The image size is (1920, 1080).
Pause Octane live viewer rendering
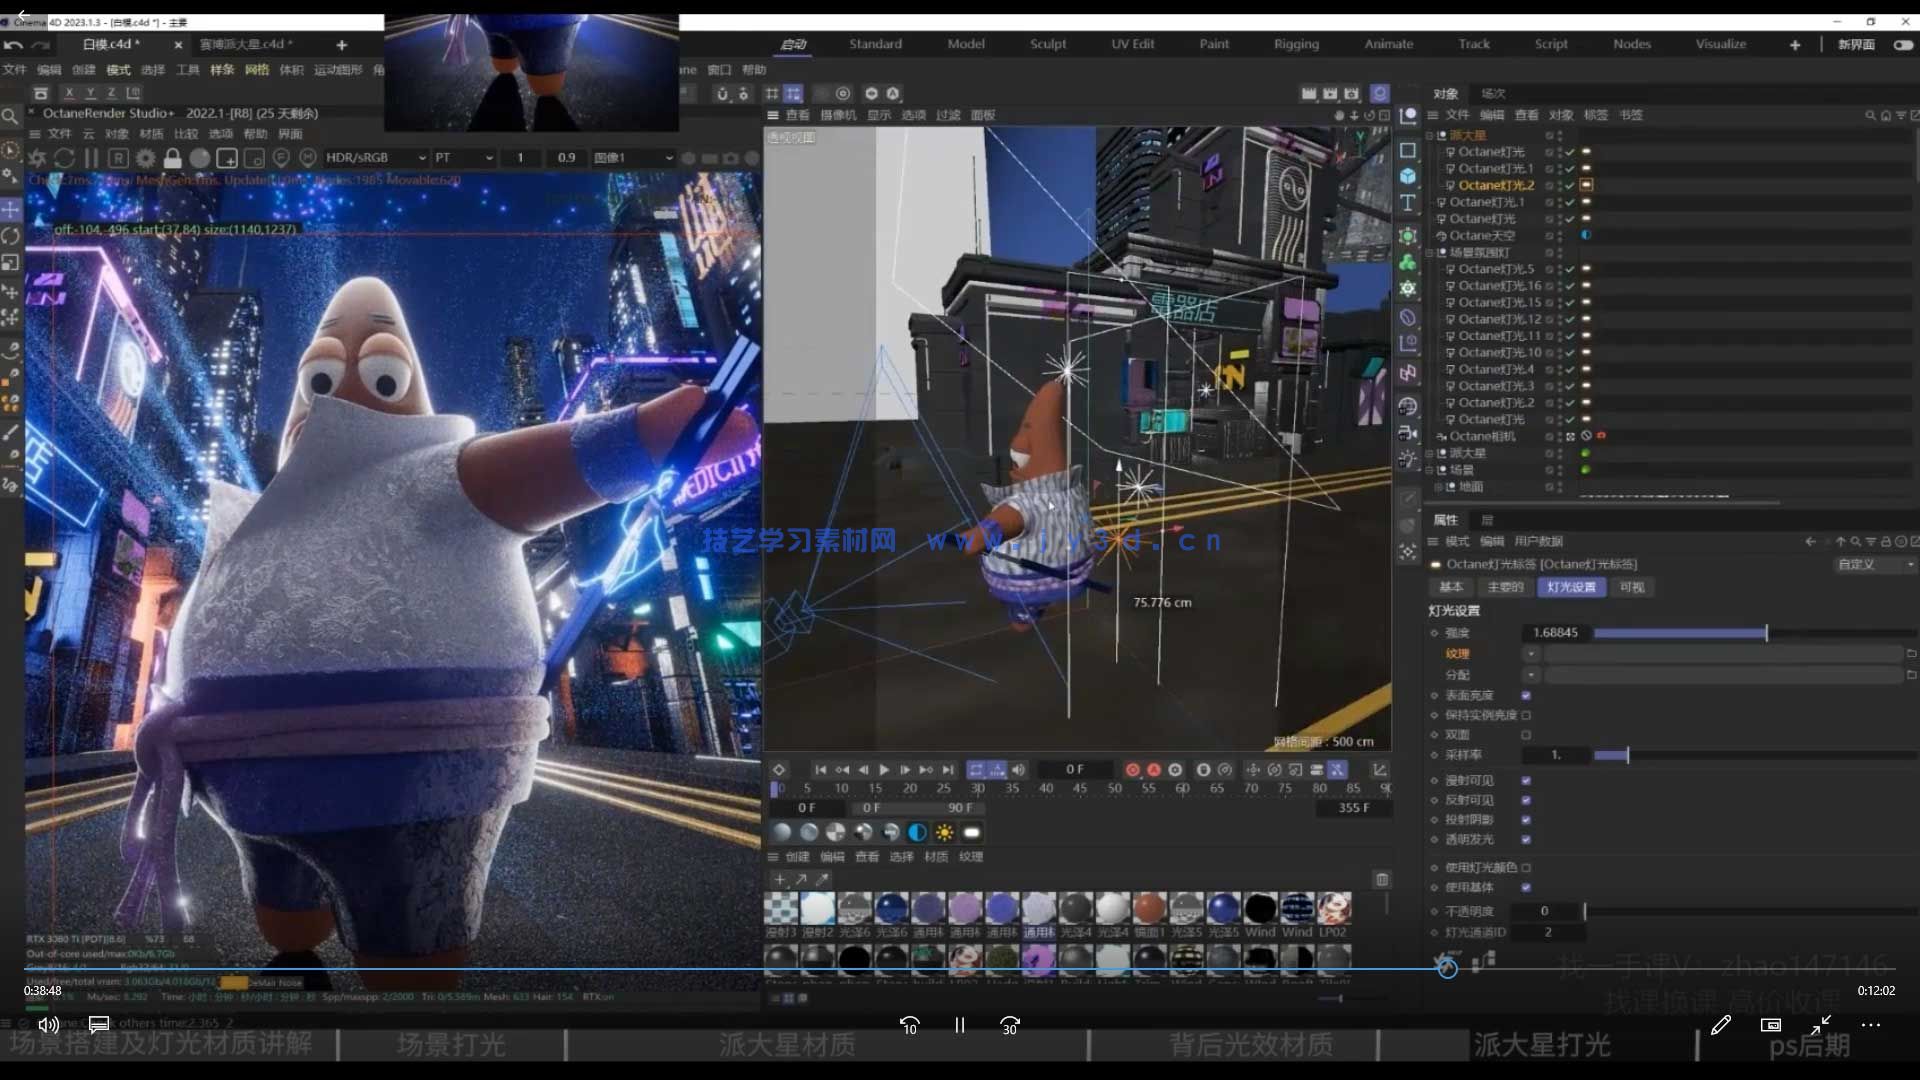pyautogui.click(x=91, y=158)
